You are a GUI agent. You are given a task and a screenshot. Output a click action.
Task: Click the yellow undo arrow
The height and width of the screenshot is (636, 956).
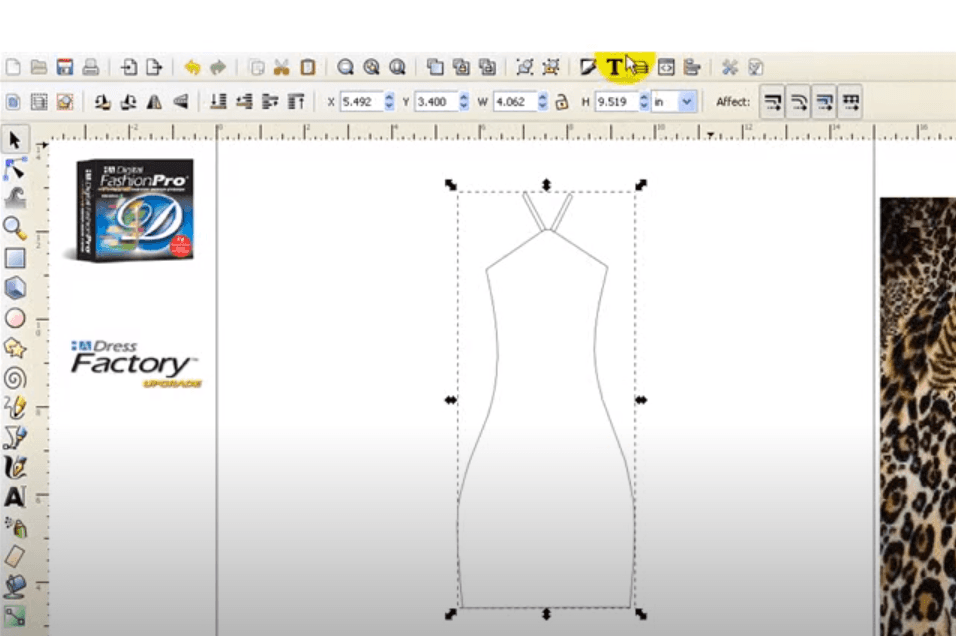[x=192, y=67]
